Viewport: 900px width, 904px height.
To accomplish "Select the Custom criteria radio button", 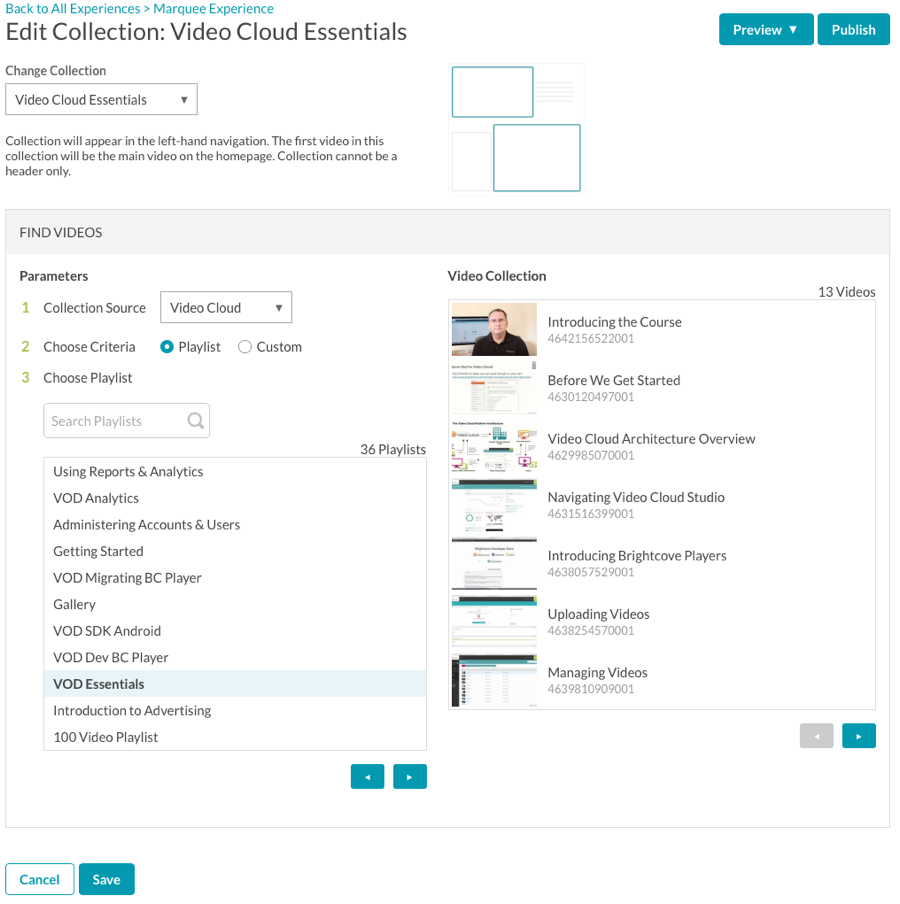I will pyautogui.click(x=244, y=347).
